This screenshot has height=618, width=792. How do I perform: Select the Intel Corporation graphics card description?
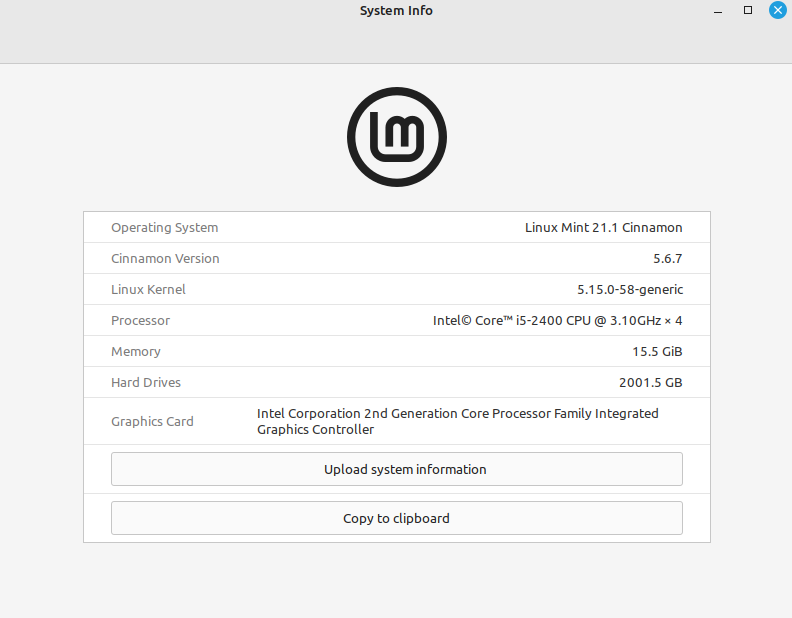458,421
